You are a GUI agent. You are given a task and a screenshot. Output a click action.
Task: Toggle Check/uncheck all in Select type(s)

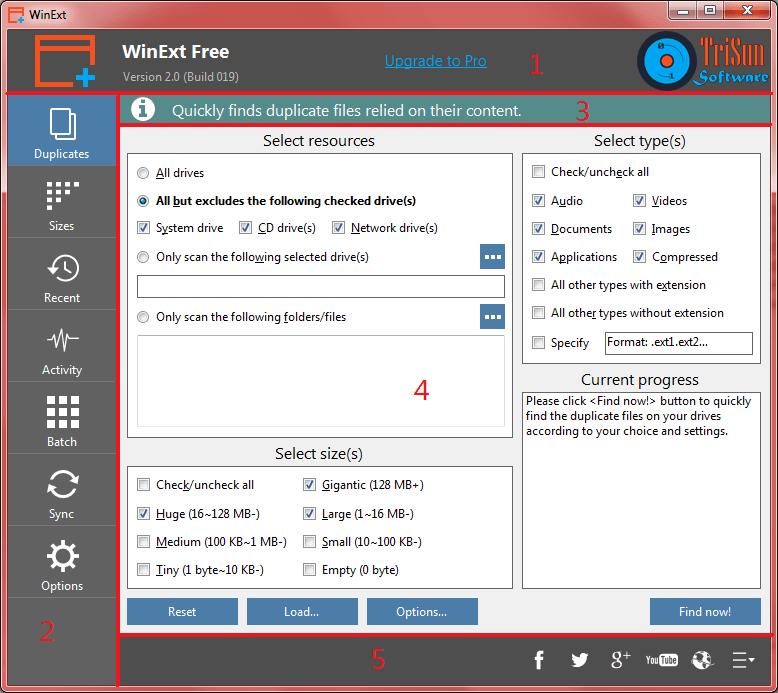(x=538, y=172)
